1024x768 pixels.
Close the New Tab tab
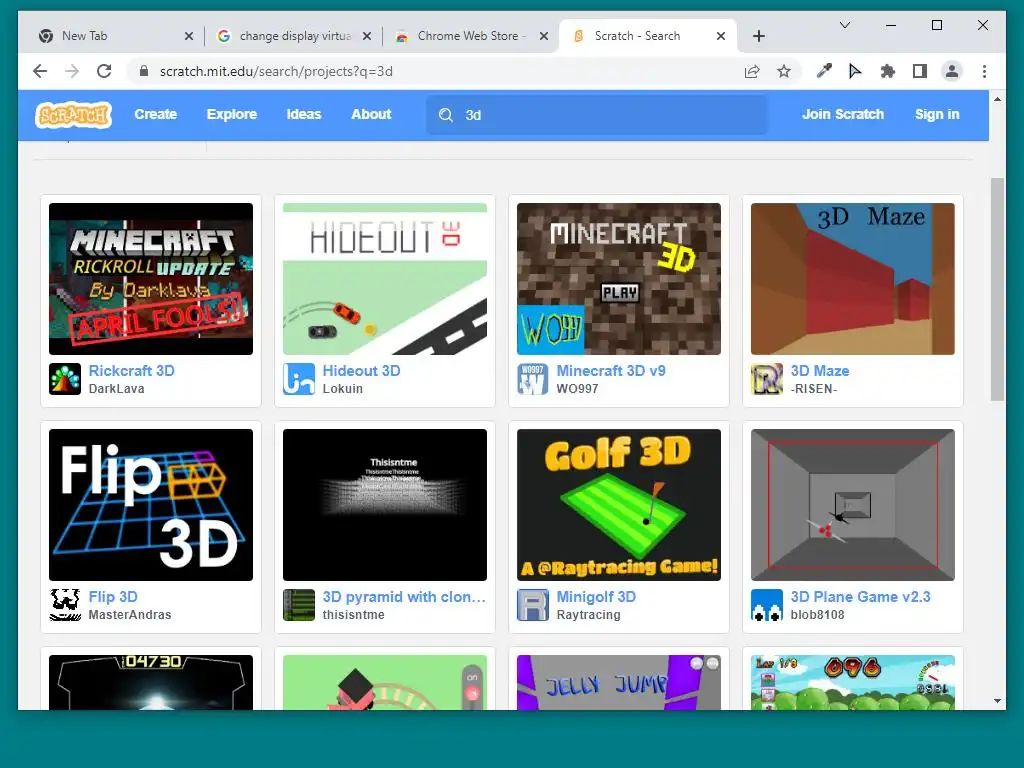pos(189,36)
